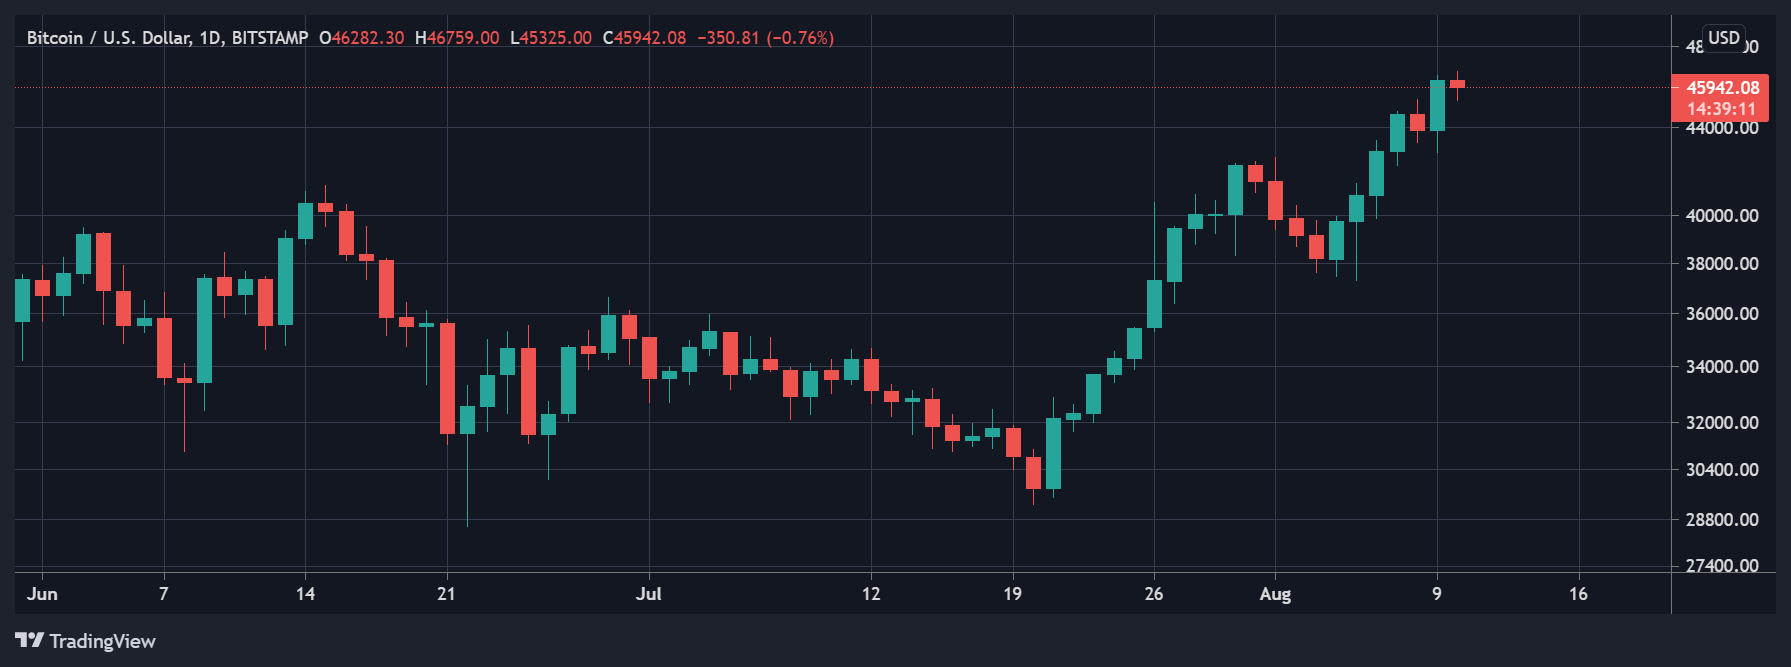Click the green candle at the July 26 gridline
This screenshot has height=667, width=1791.
pos(1154,303)
